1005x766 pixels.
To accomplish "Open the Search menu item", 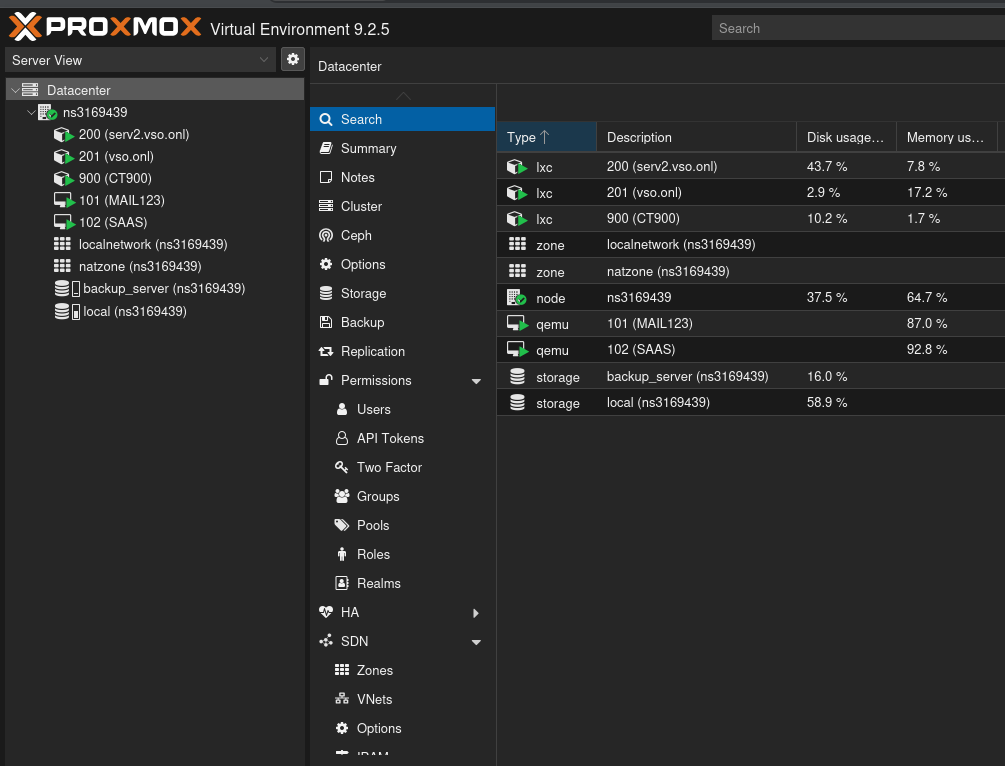I will [403, 119].
